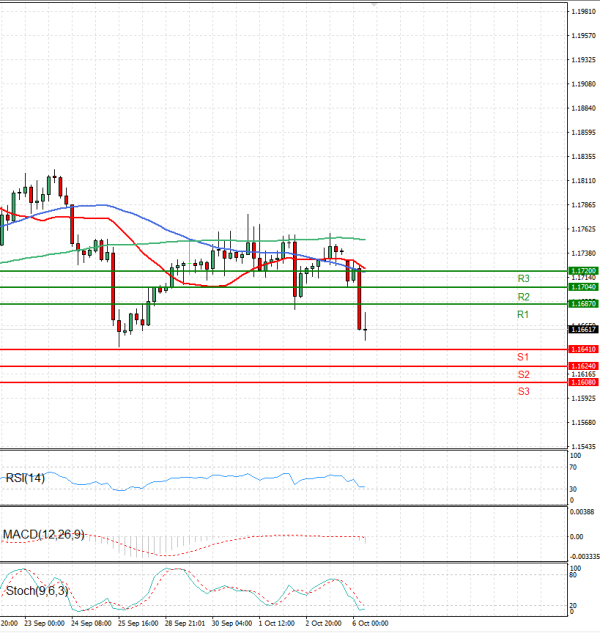Click the 1.16240 red price tag

click(583, 366)
